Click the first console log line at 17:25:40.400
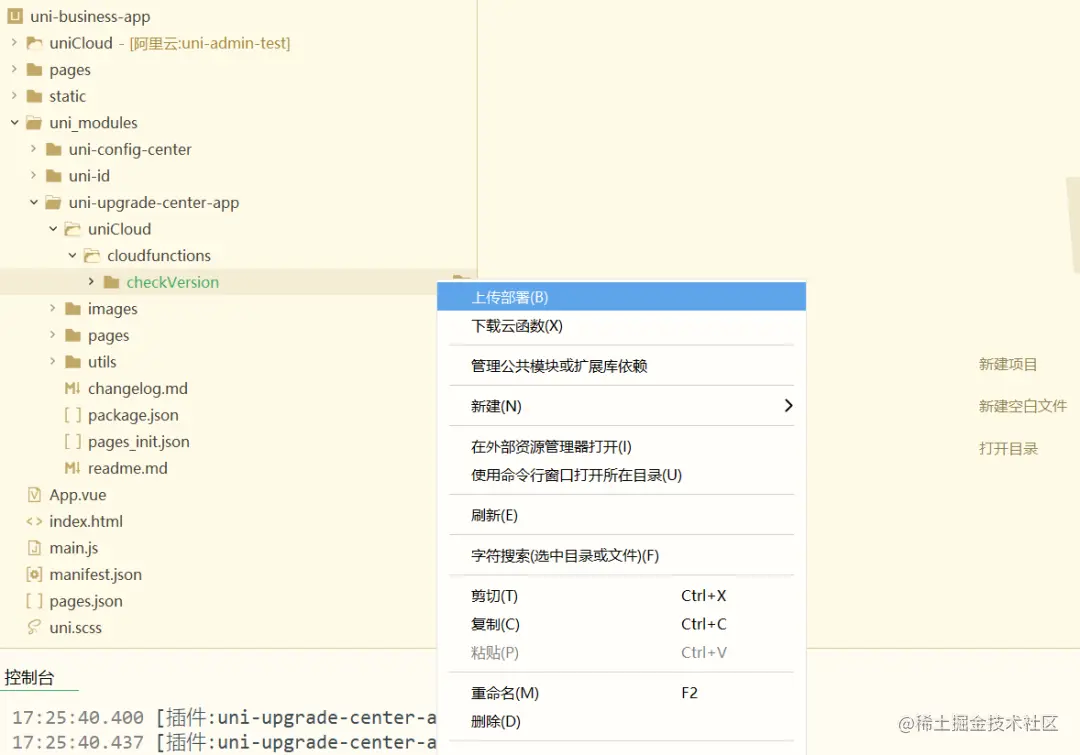Image resolution: width=1080 pixels, height=755 pixels. point(224,718)
